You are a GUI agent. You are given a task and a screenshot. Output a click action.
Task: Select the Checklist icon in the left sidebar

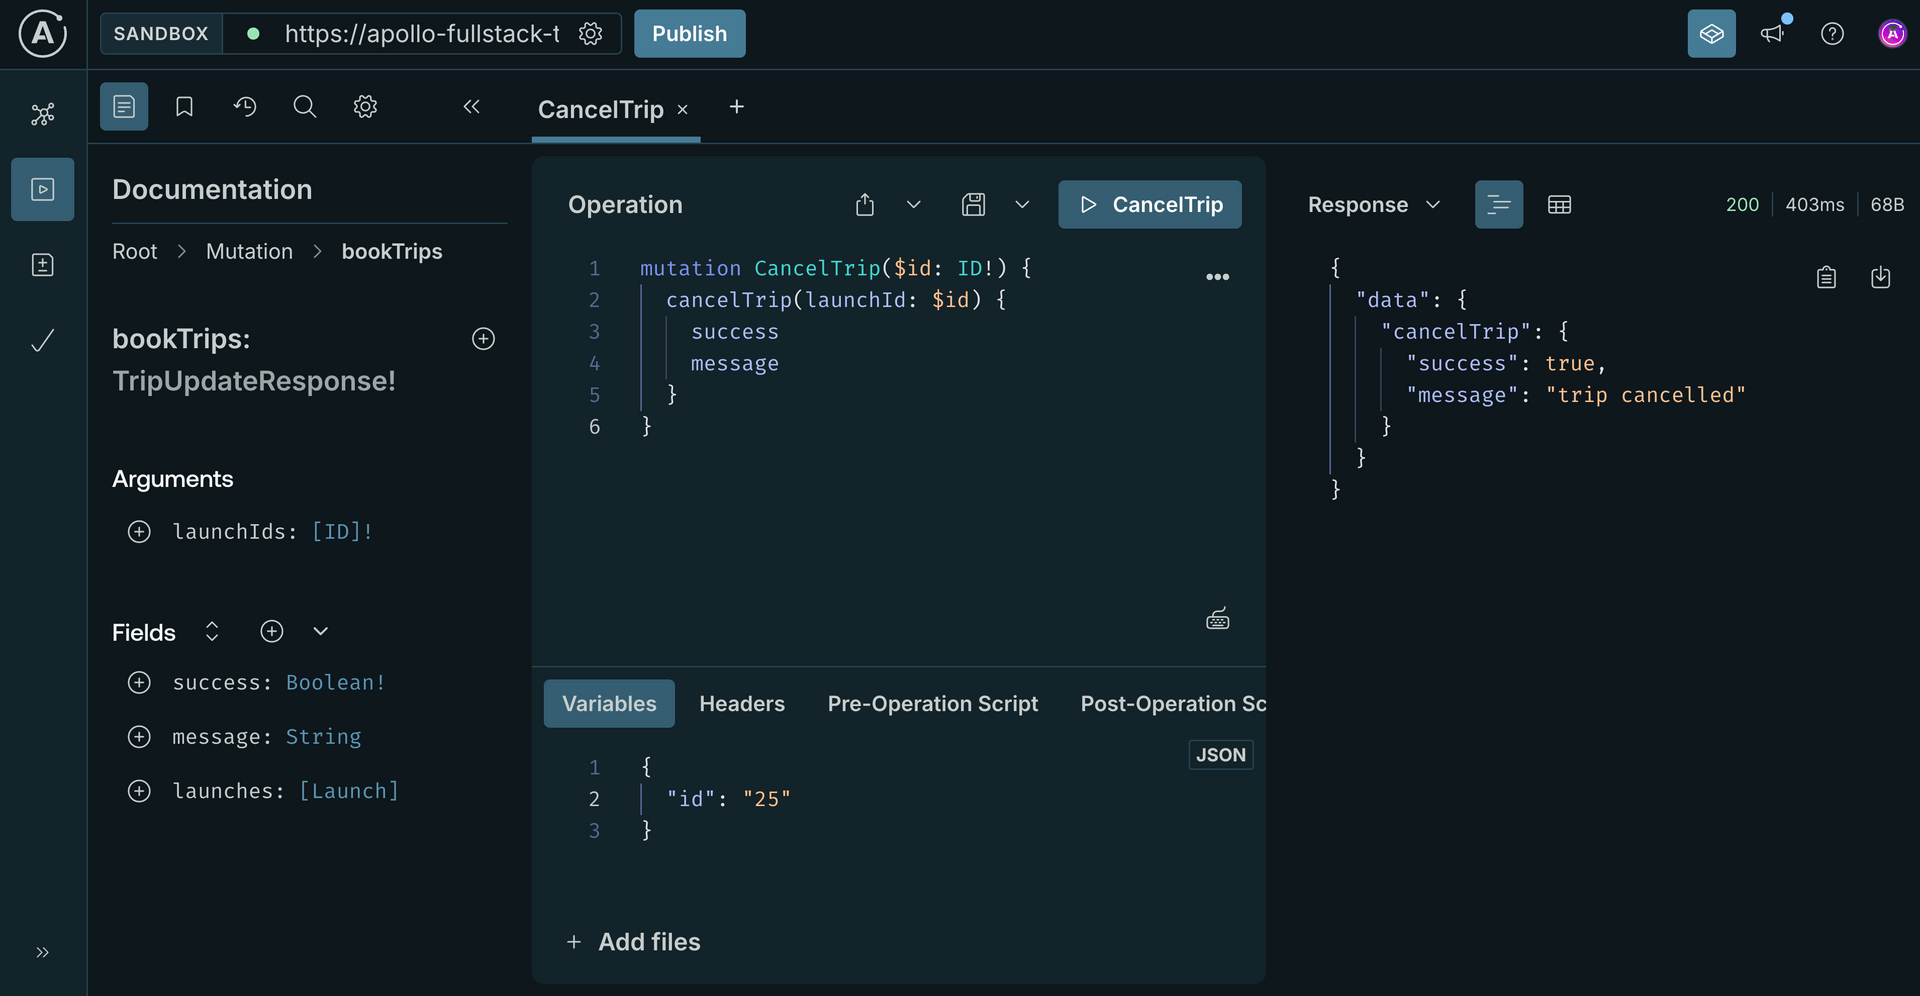click(43, 340)
